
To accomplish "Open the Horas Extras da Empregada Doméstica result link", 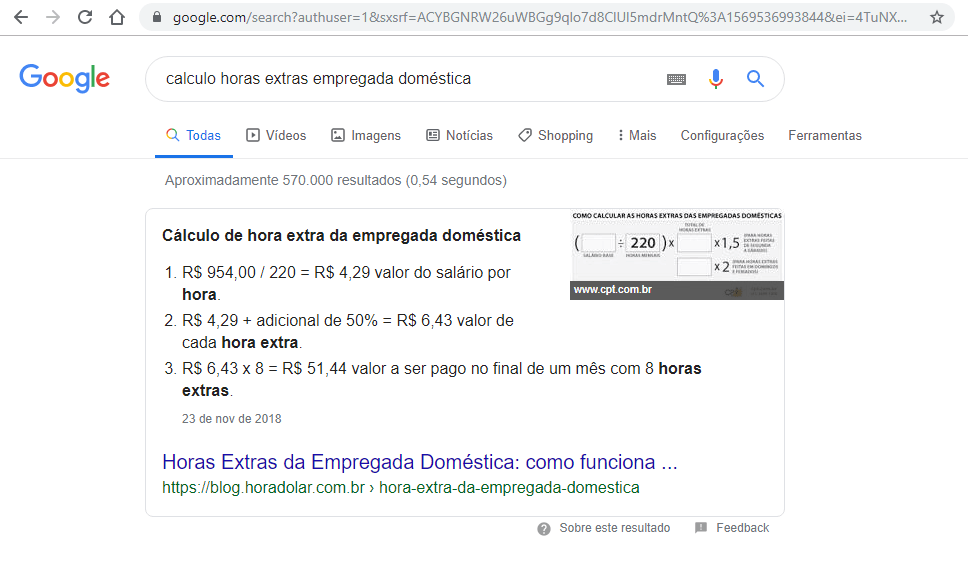I will 420,462.
